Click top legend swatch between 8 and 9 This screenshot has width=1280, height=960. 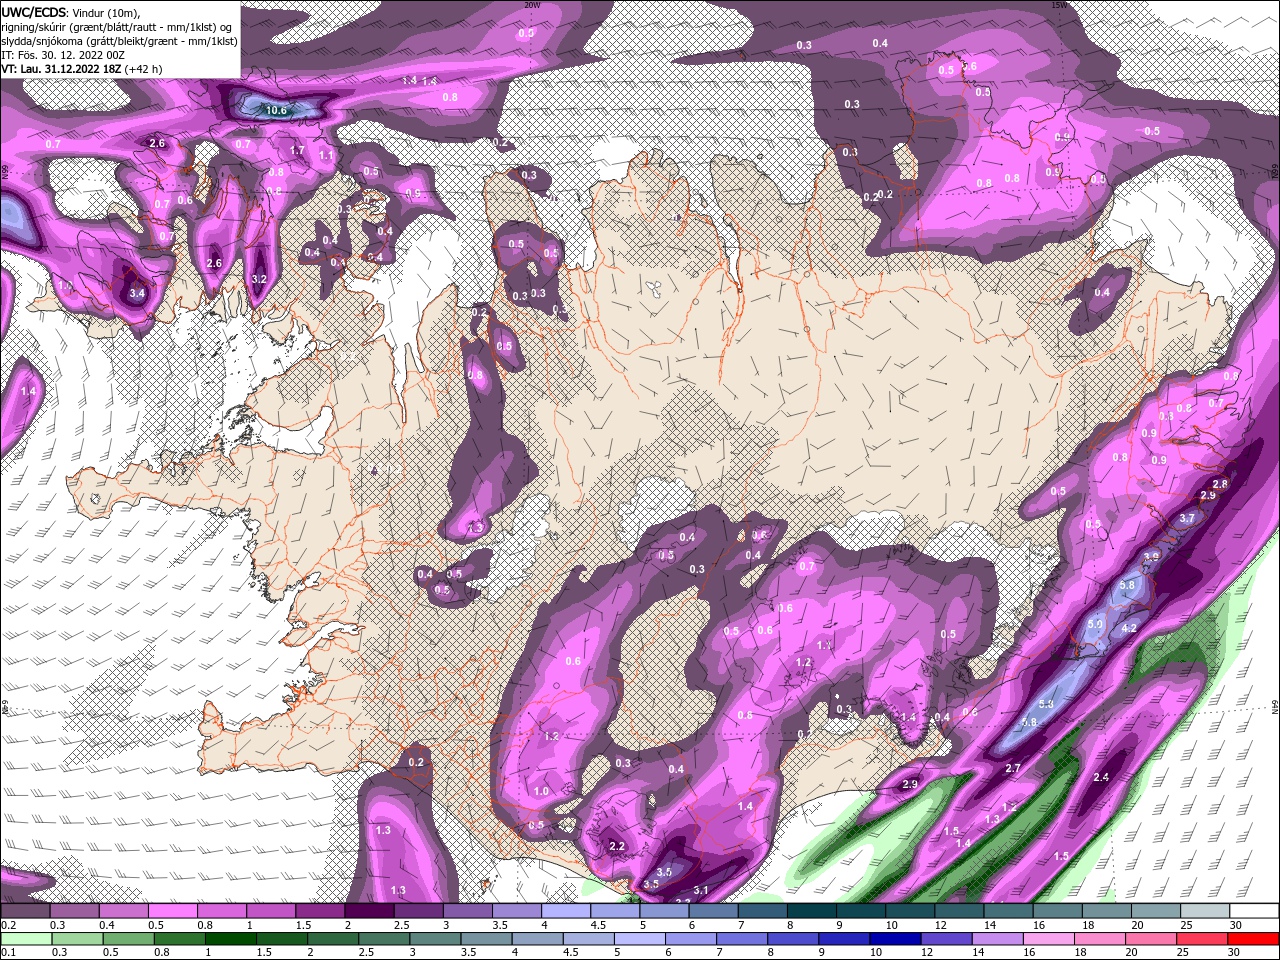[810, 911]
